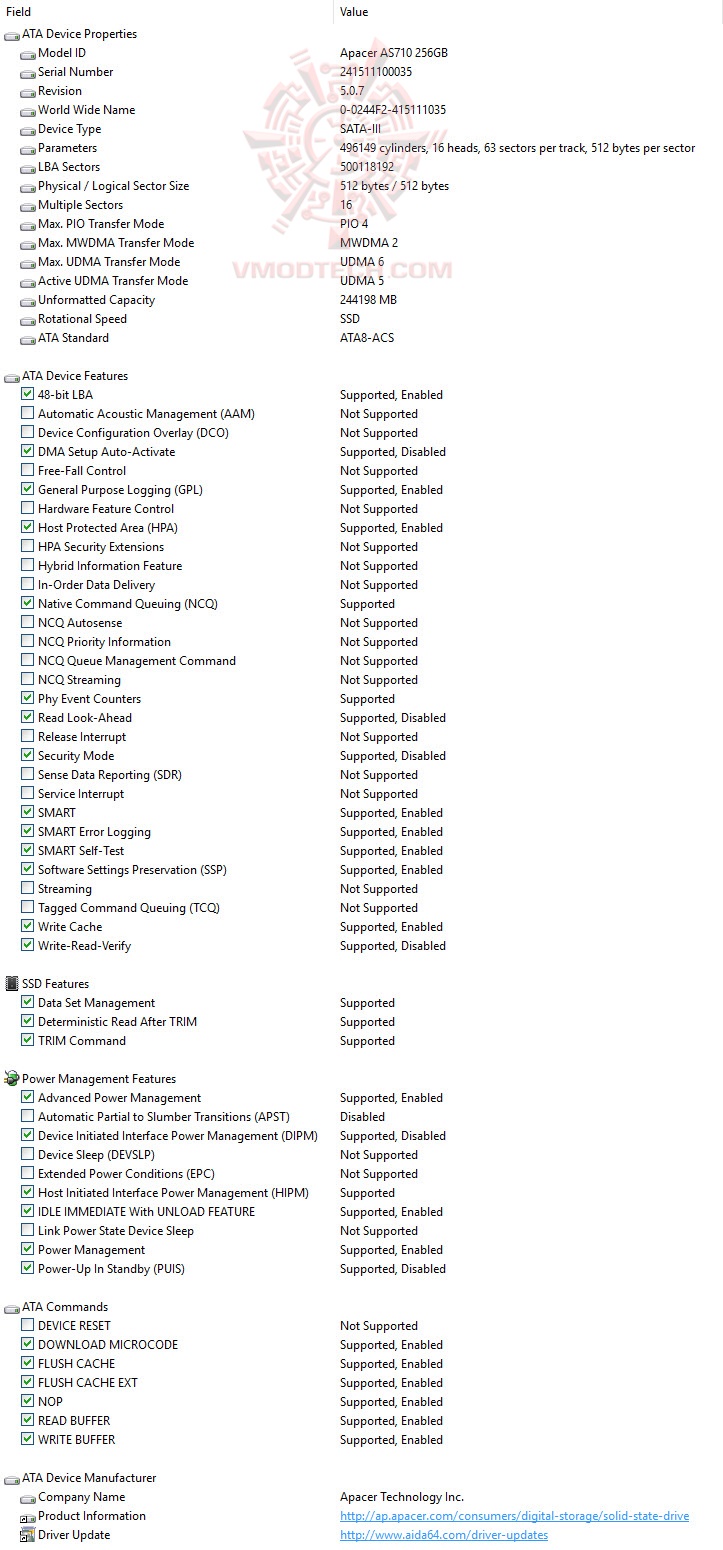Screen dimensions: 723x1550
Task: Toggle the DEVICE RESET checkbox
Action: pos(28,1326)
